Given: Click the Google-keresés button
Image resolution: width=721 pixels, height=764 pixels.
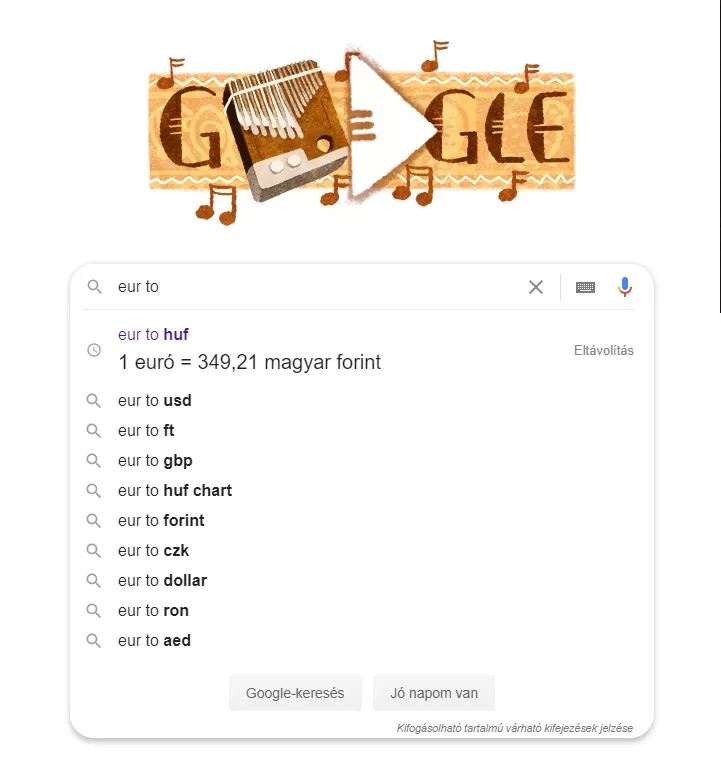Looking at the screenshot, I should click(295, 693).
